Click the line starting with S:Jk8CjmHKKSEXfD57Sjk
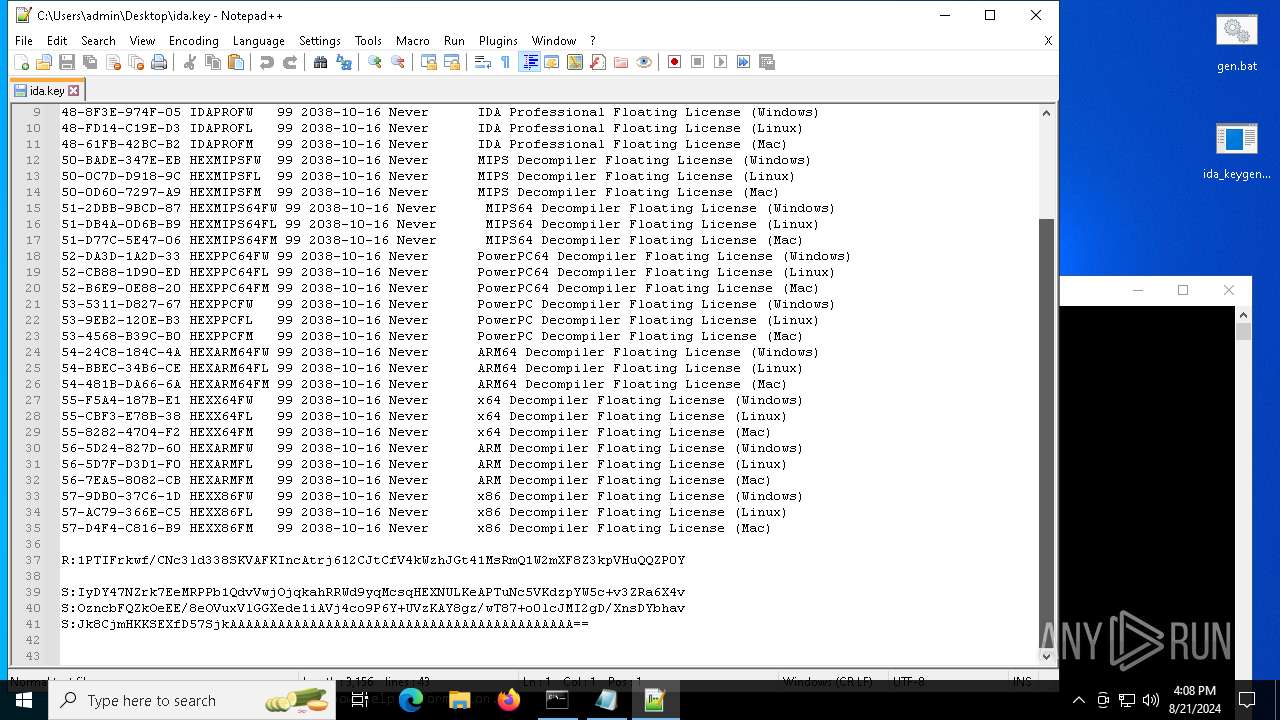 pos(325,624)
